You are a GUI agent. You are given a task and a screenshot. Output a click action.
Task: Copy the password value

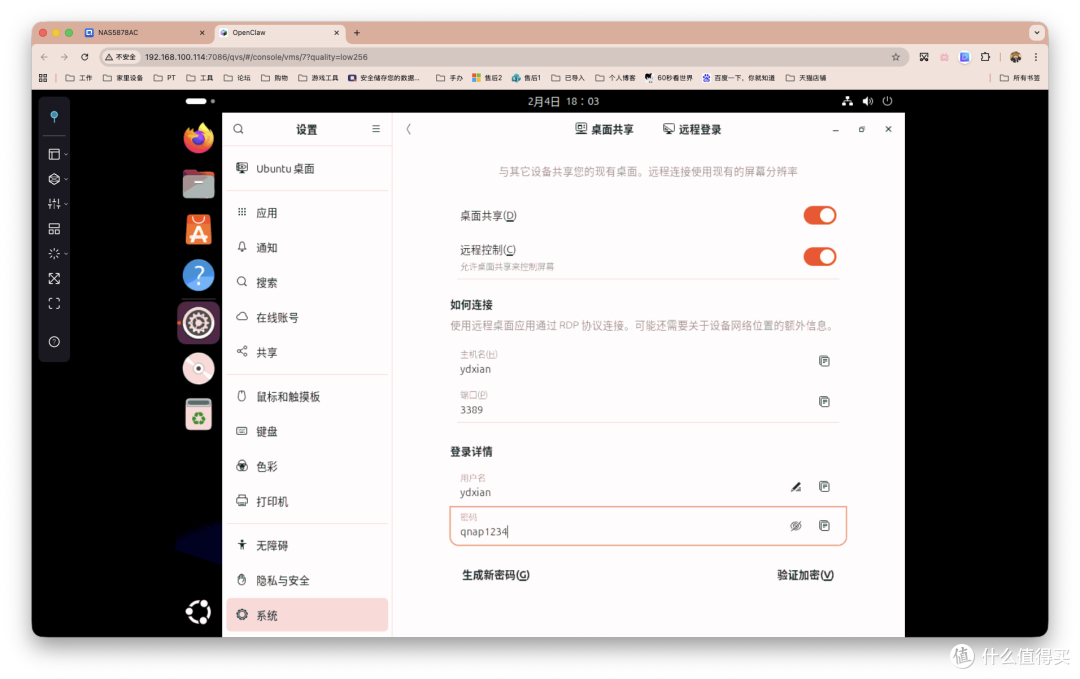[824, 525]
